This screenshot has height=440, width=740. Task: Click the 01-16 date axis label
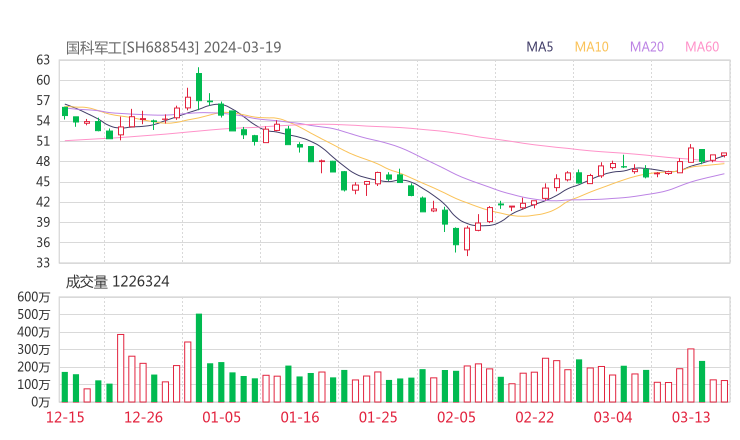300,417
